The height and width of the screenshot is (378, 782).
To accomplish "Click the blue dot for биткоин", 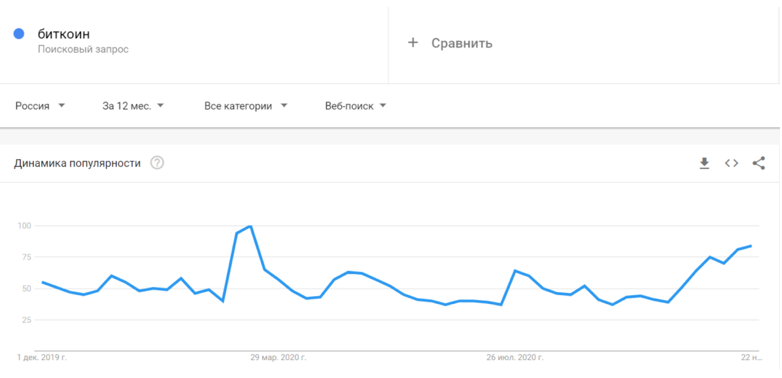I will (x=19, y=34).
